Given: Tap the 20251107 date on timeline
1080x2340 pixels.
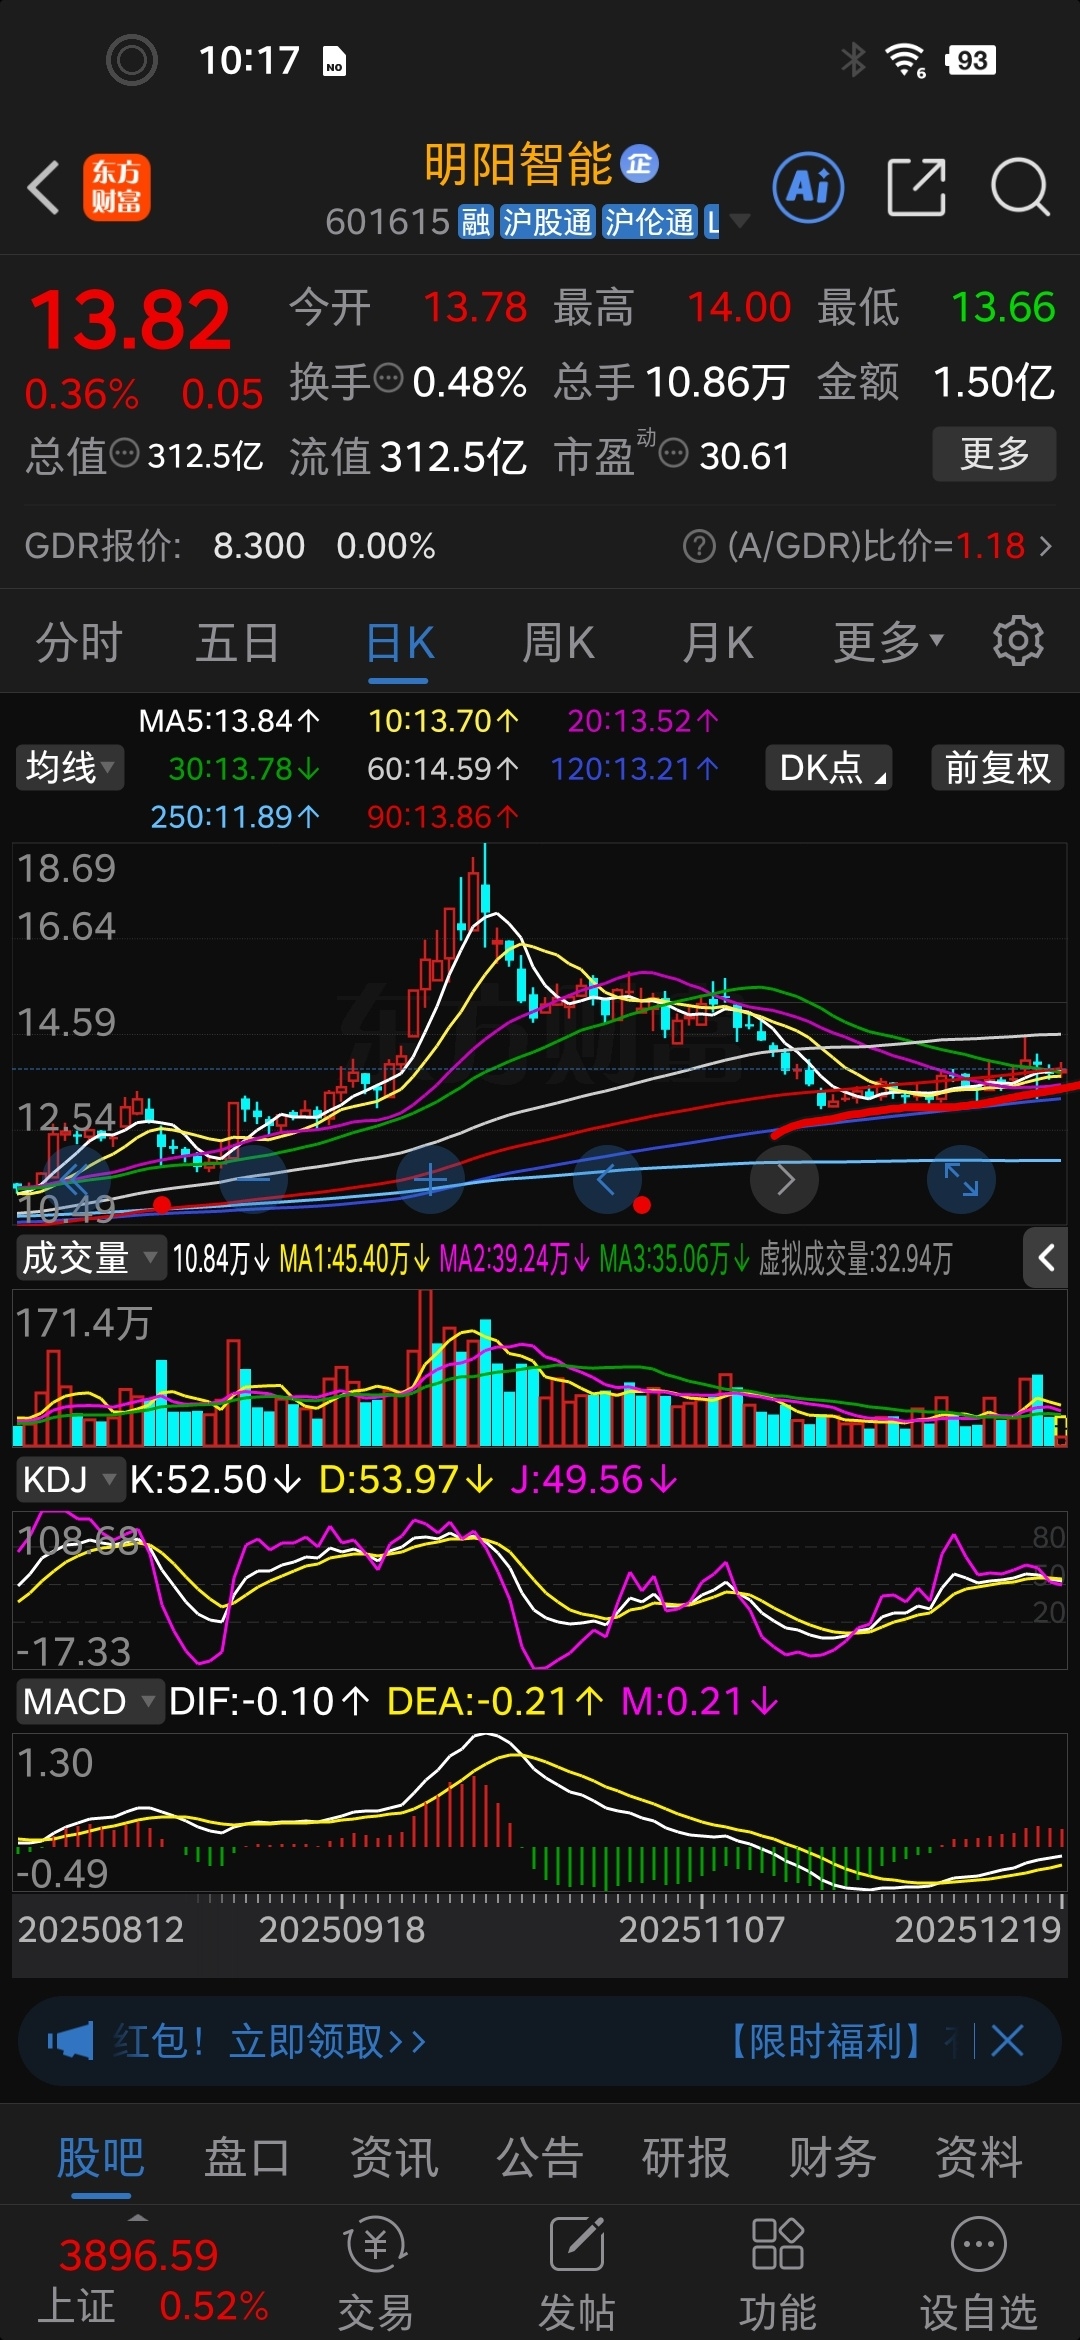Looking at the screenshot, I should click(702, 1929).
